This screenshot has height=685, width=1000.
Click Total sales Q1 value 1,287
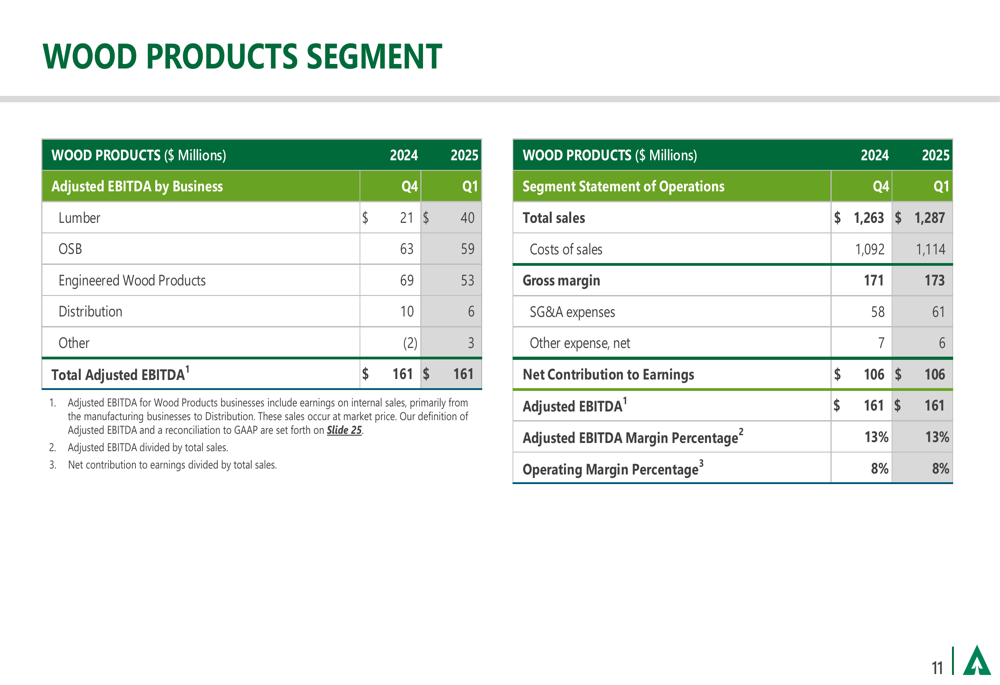click(x=929, y=218)
